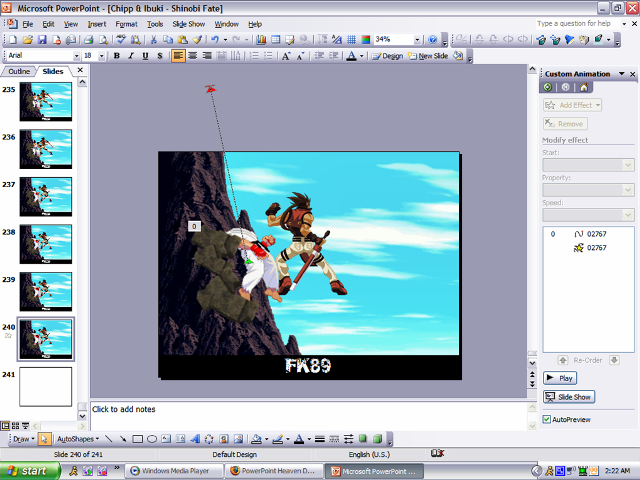Click the Windows Start button
Image resolution: width=640 pixels, height=480 pixels.
[29, 471]
